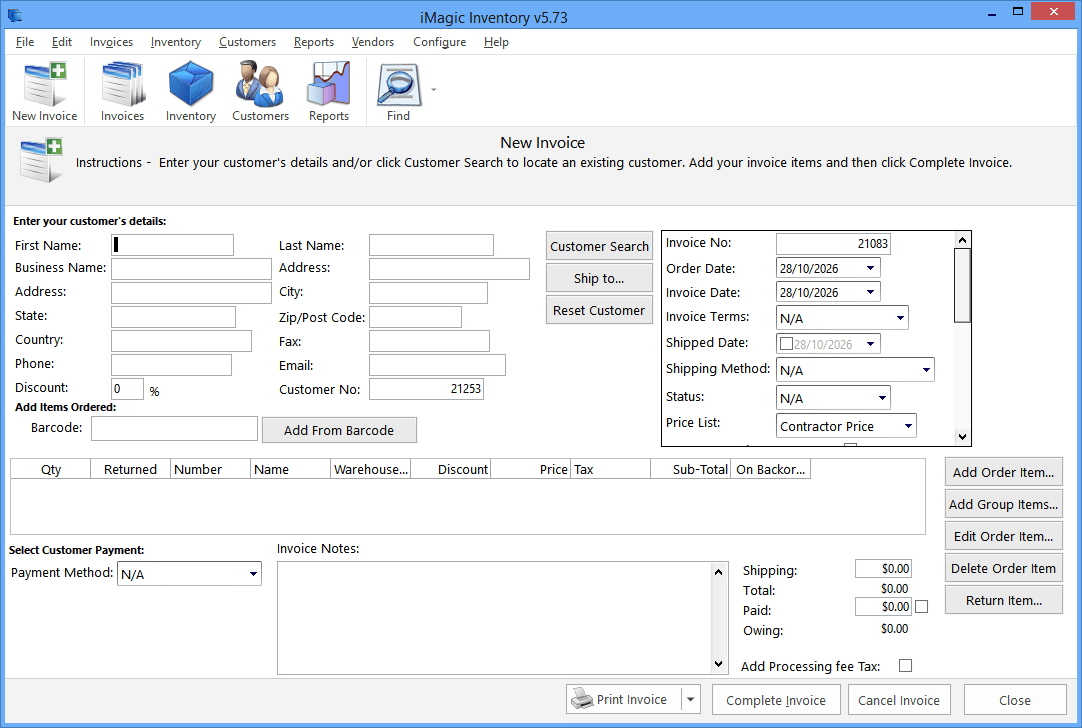Click Invoice Notes scroll up arrow
The image size is (1082, 728).
pyautogui.click(x=718, y=571)
